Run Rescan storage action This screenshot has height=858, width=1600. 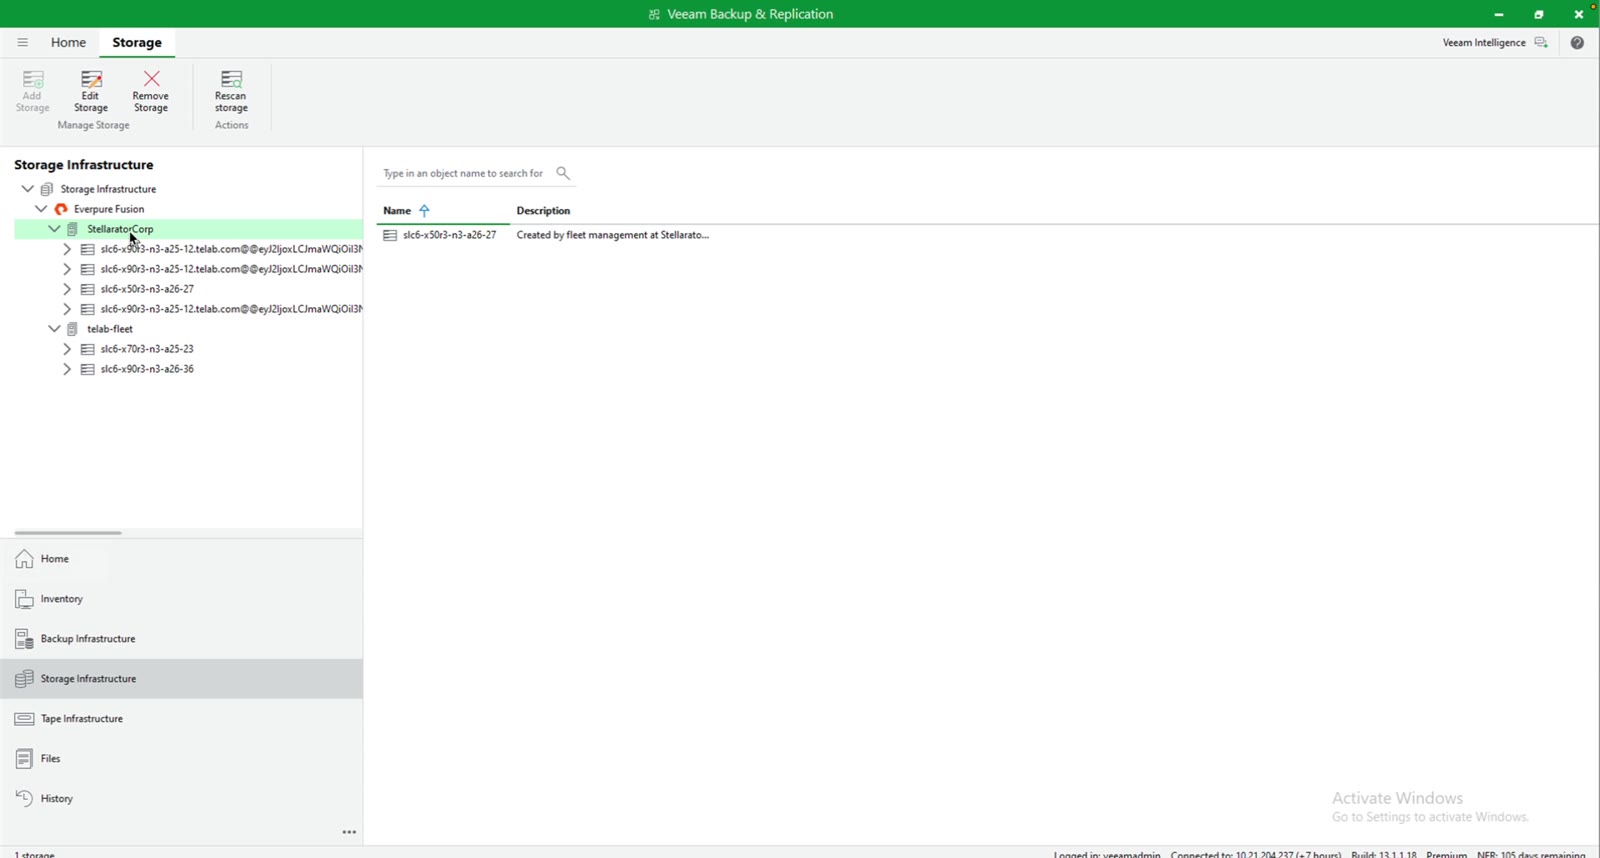[231, 91]
